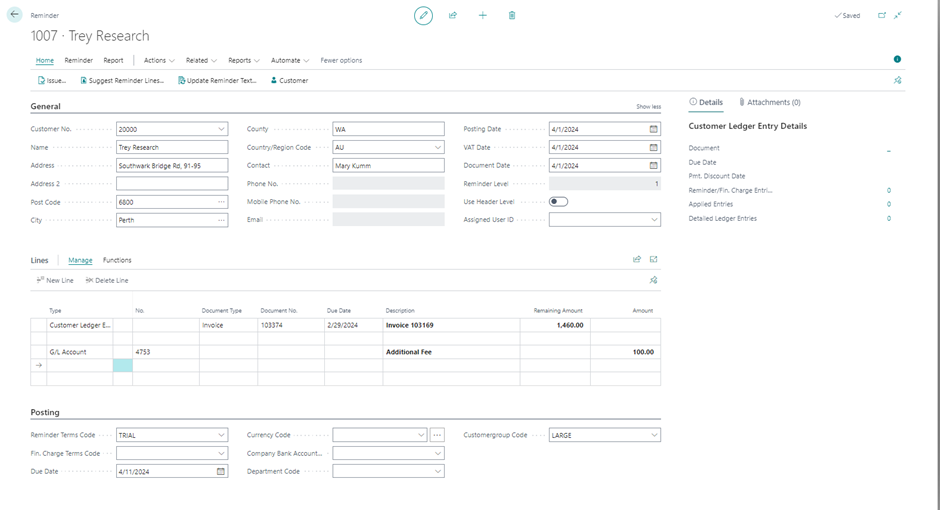This screenshot has width=940, height=510.
Task: Open Due Date calendar picker in Posting
Action: point(221,472)
